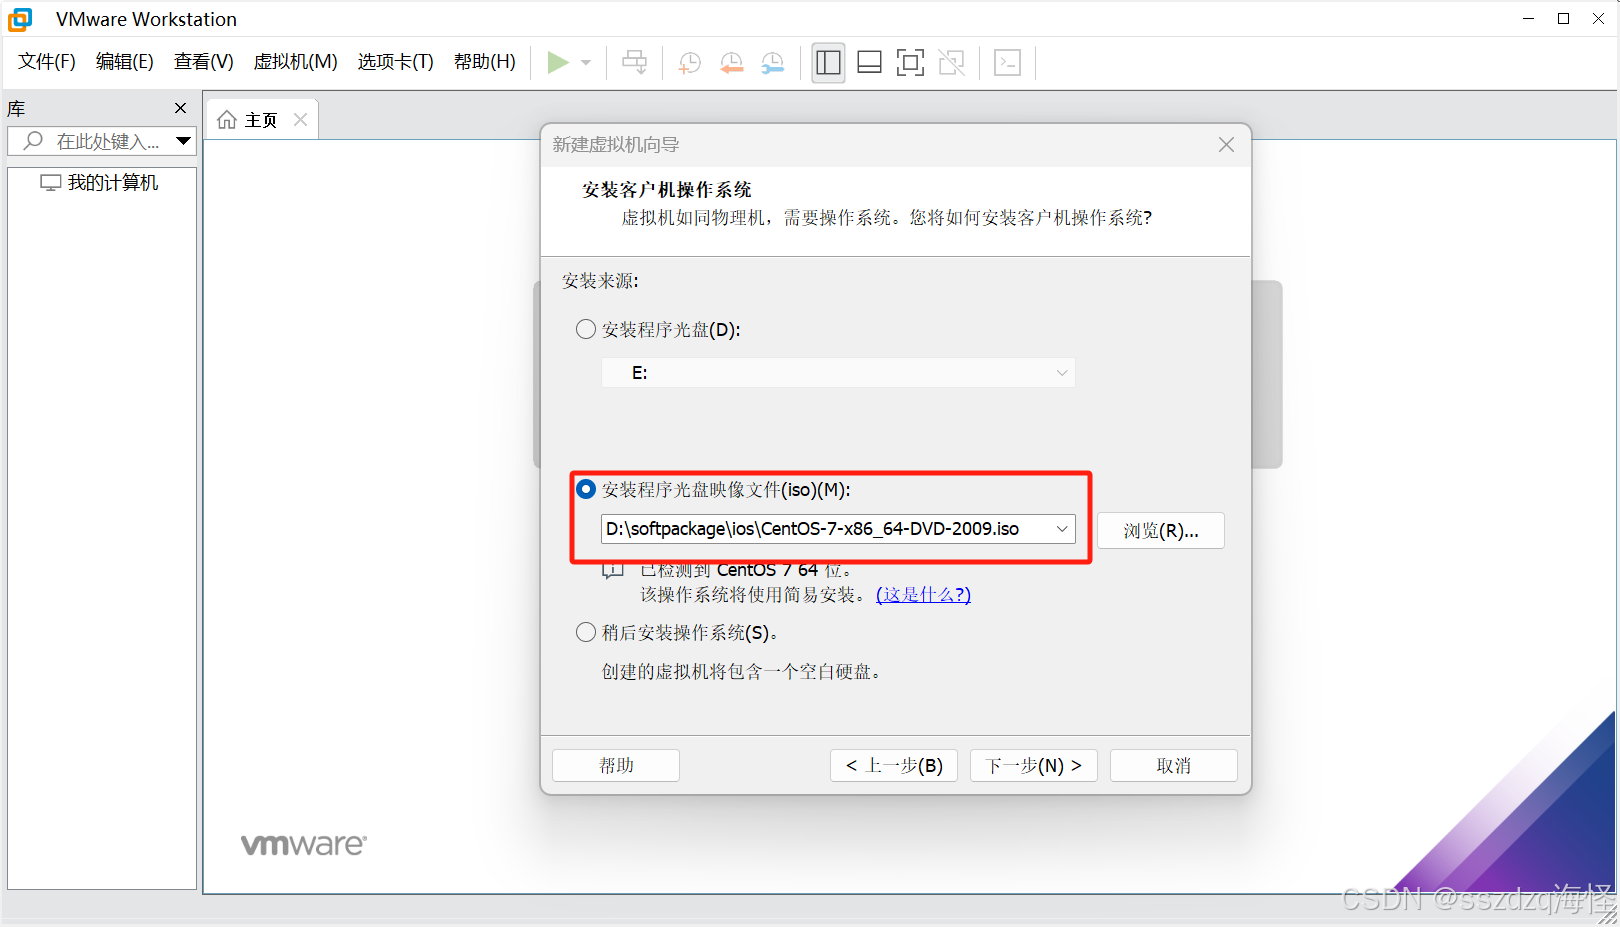Open the snapshot manager icon
Screen dimensions: 1620x927
(773, 63)
